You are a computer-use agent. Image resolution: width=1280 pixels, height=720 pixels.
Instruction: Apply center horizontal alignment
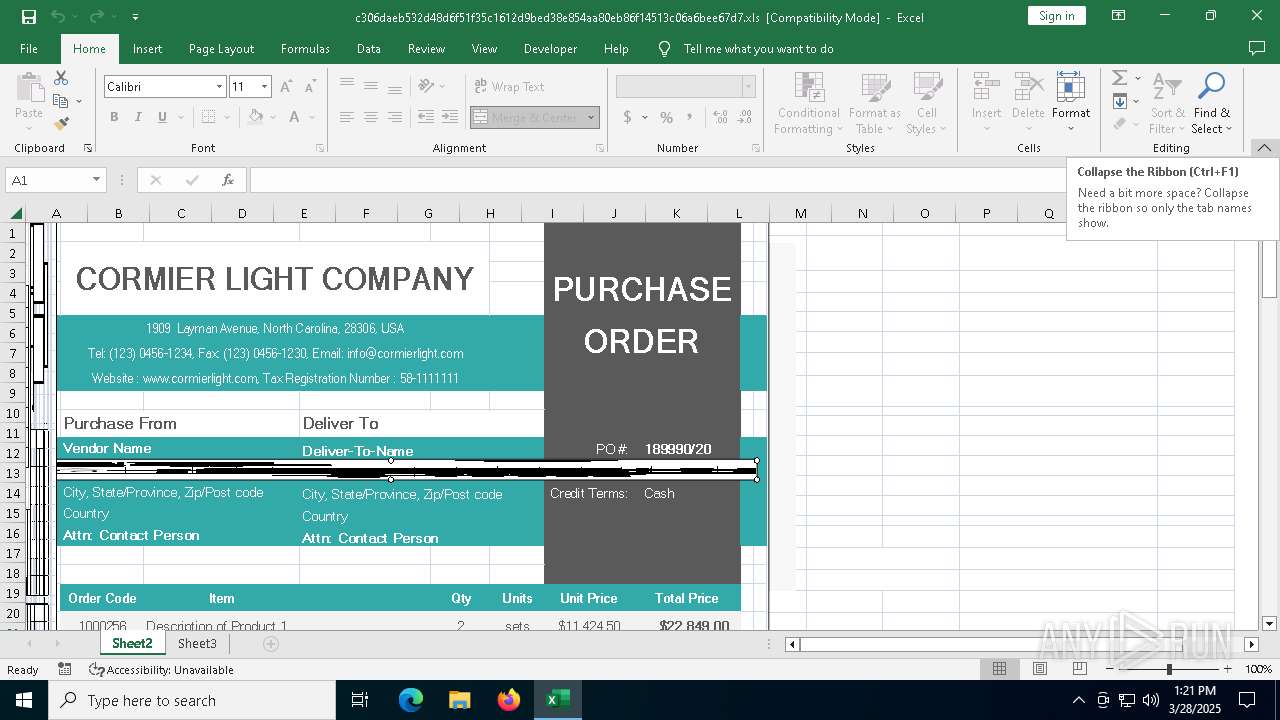click(x=370, y=117)
